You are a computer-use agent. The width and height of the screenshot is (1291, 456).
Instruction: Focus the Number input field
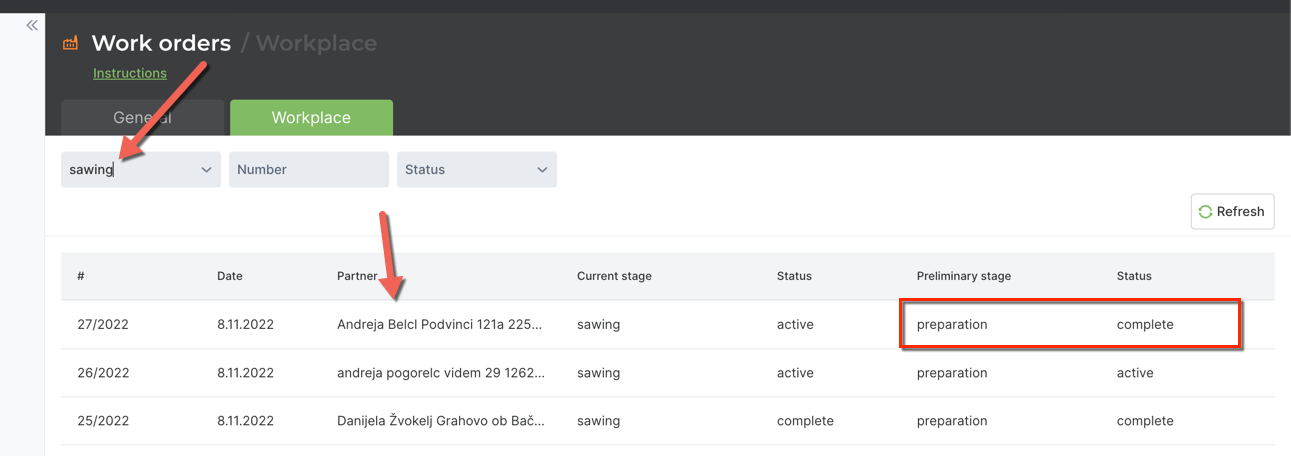click(x=309, y=169)
